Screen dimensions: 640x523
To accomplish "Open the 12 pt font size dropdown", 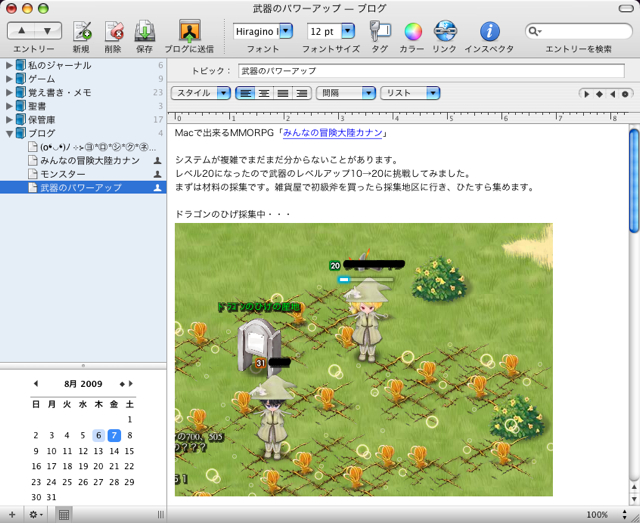I will click(x=348, y=31).
